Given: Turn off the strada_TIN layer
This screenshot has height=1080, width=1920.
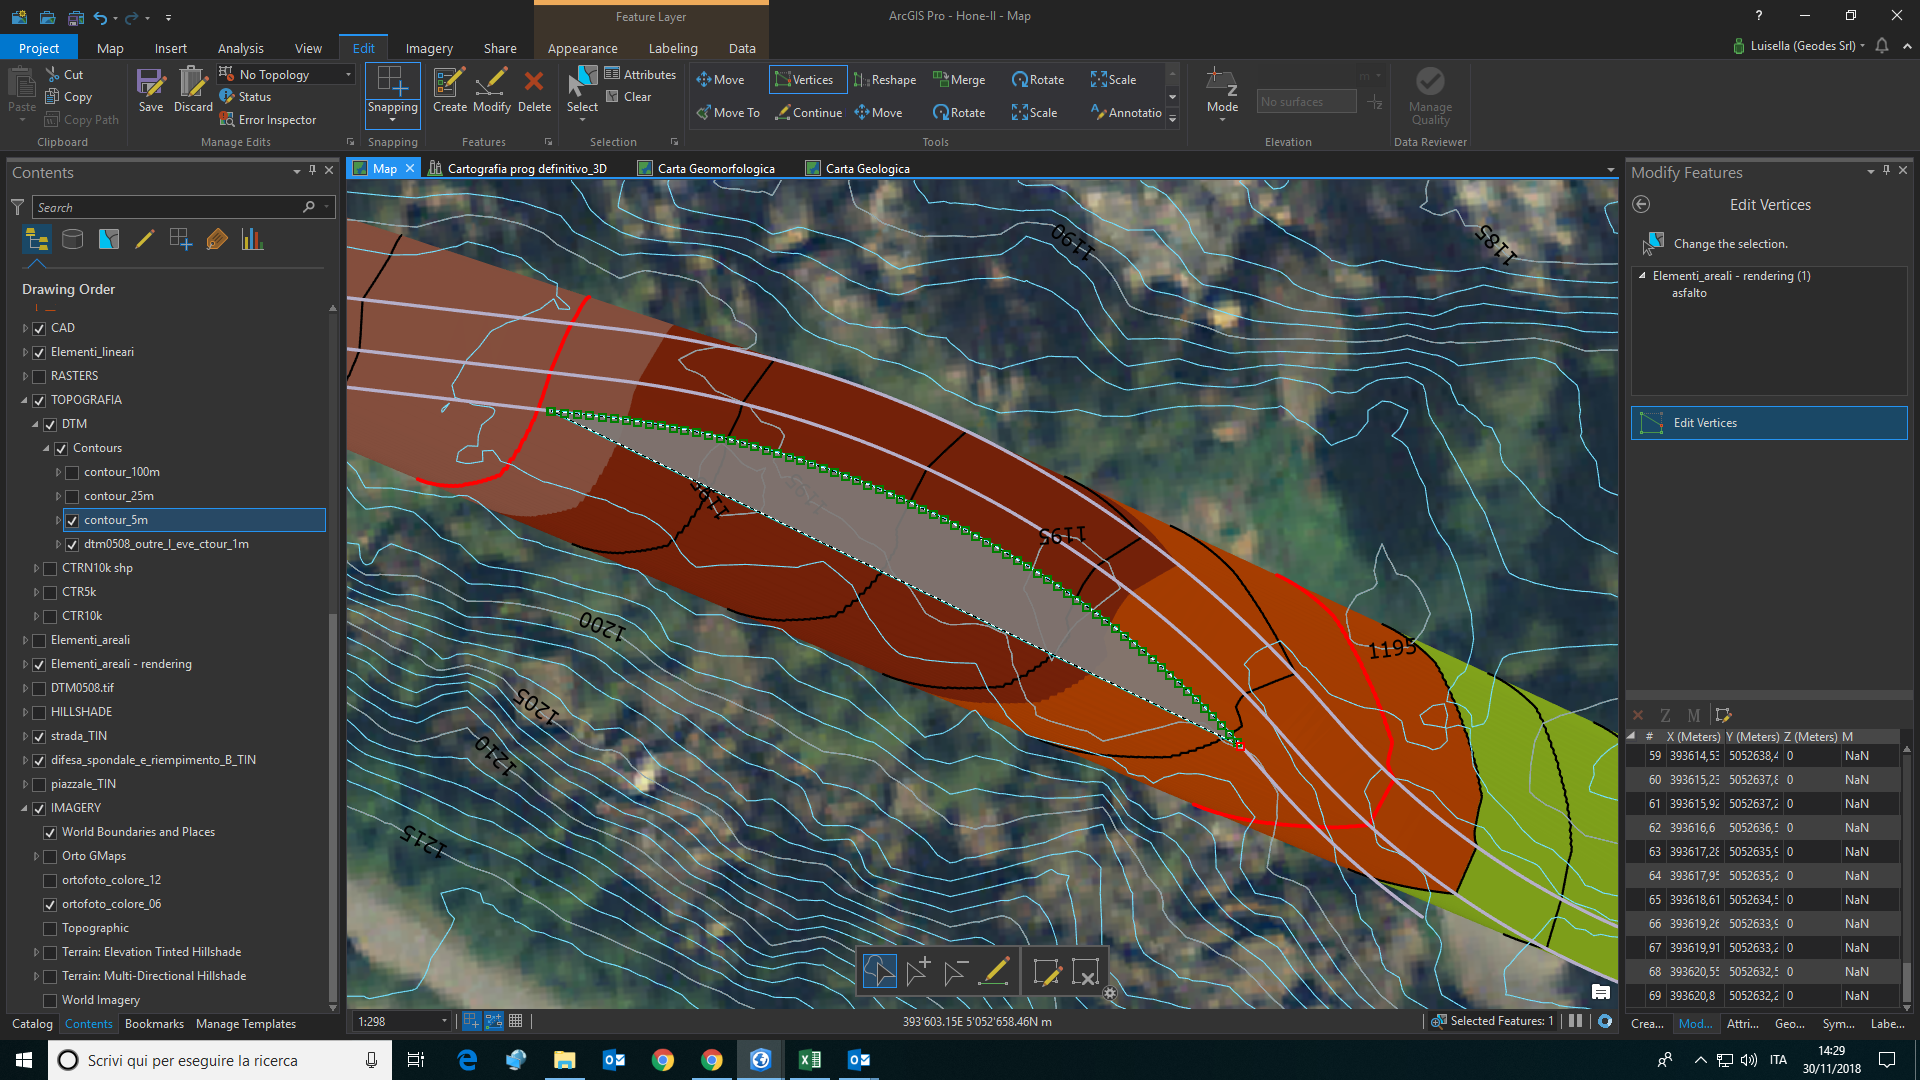Looking at the screenshot, I should point(39,736).
